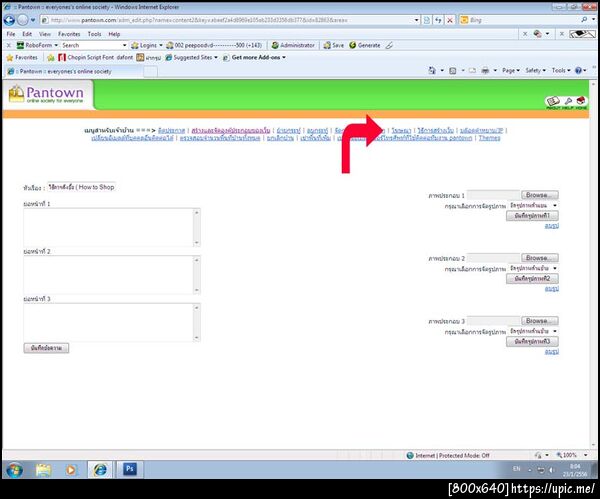The height and width of the screenshot is (499, 600).
Task: Open Favorites star button
Action: (22, 57)
